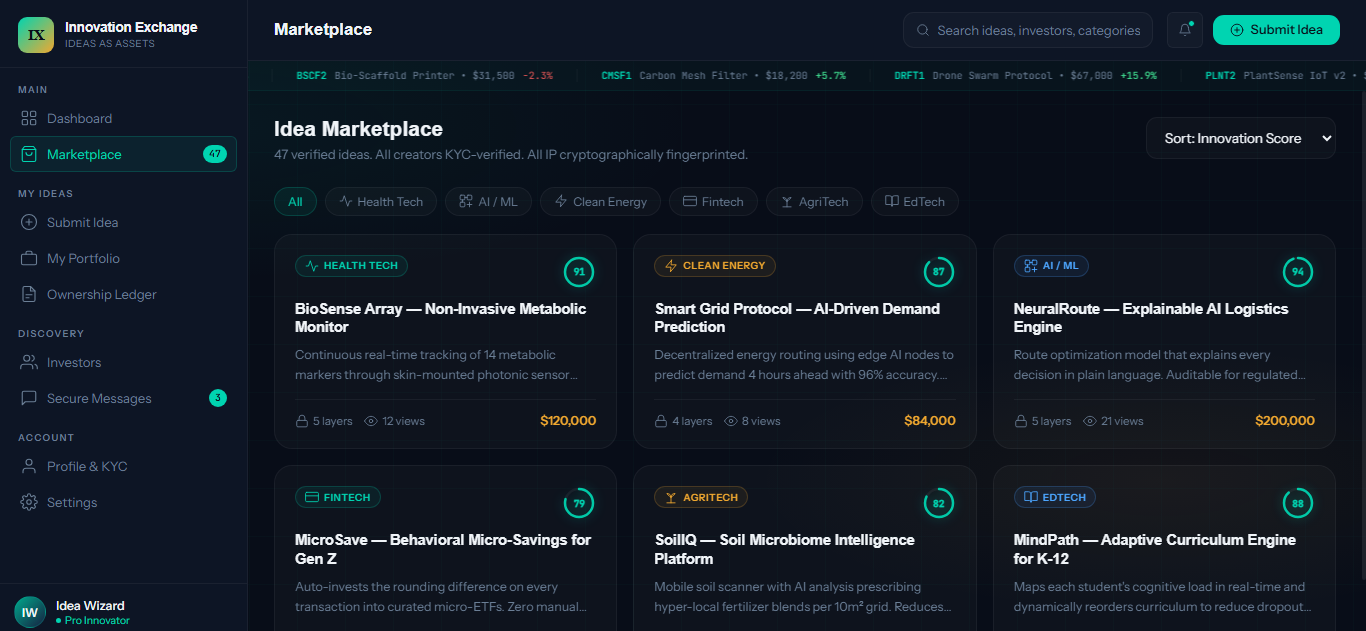Open the notifications bell
The image size is (1366, 631).
(1185, 30)
